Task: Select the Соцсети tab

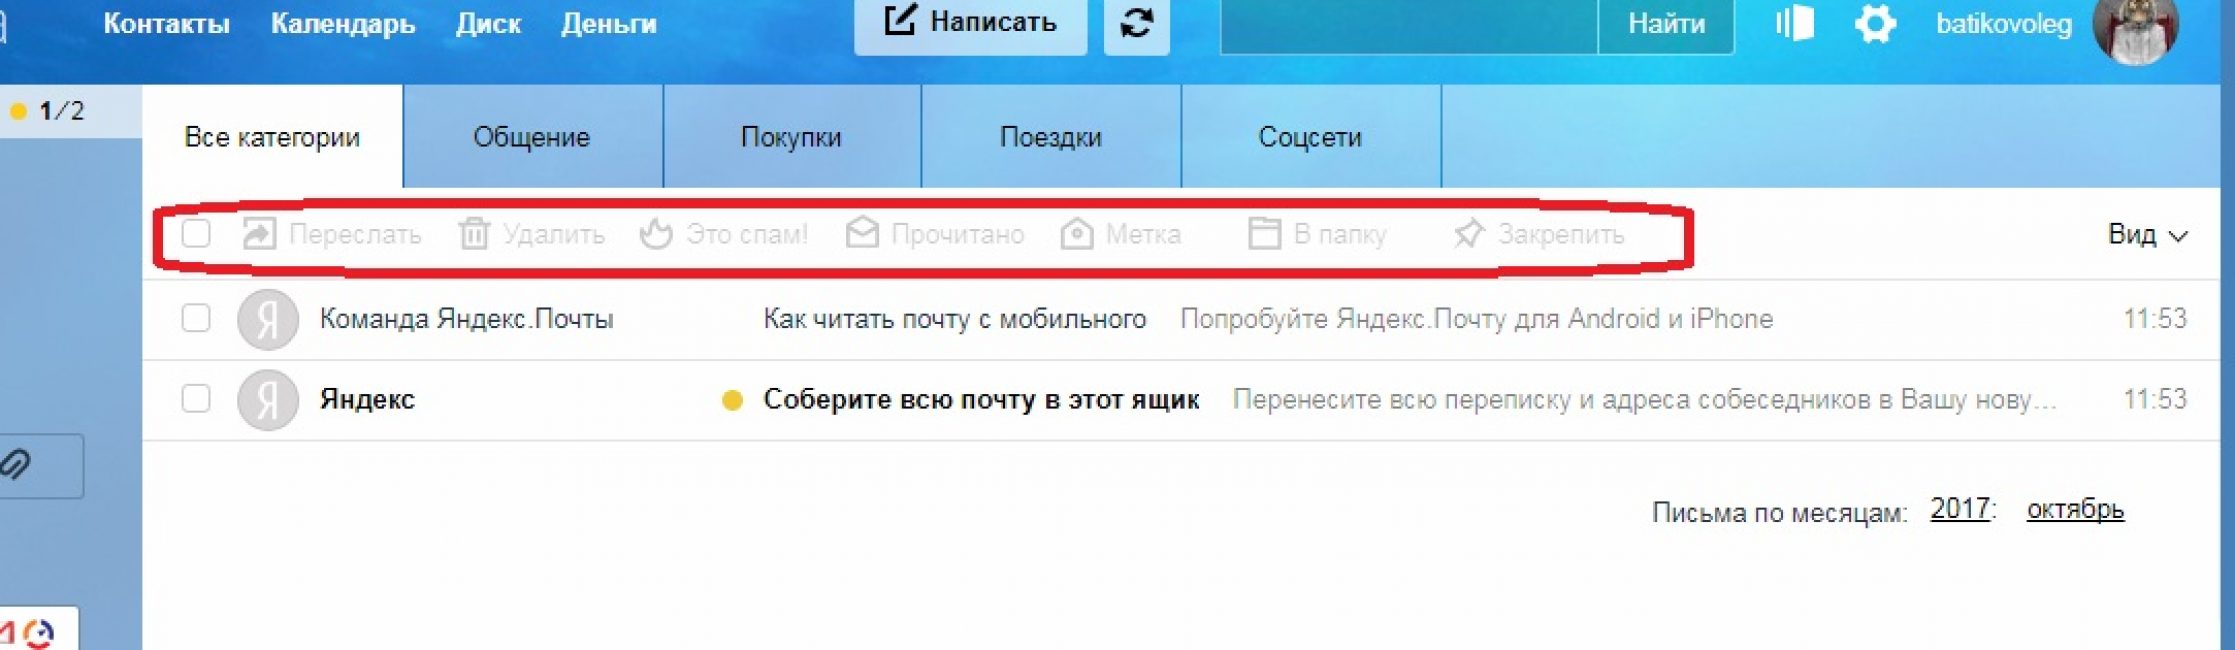Action: pyautogui.click(x=1310, y=137)
